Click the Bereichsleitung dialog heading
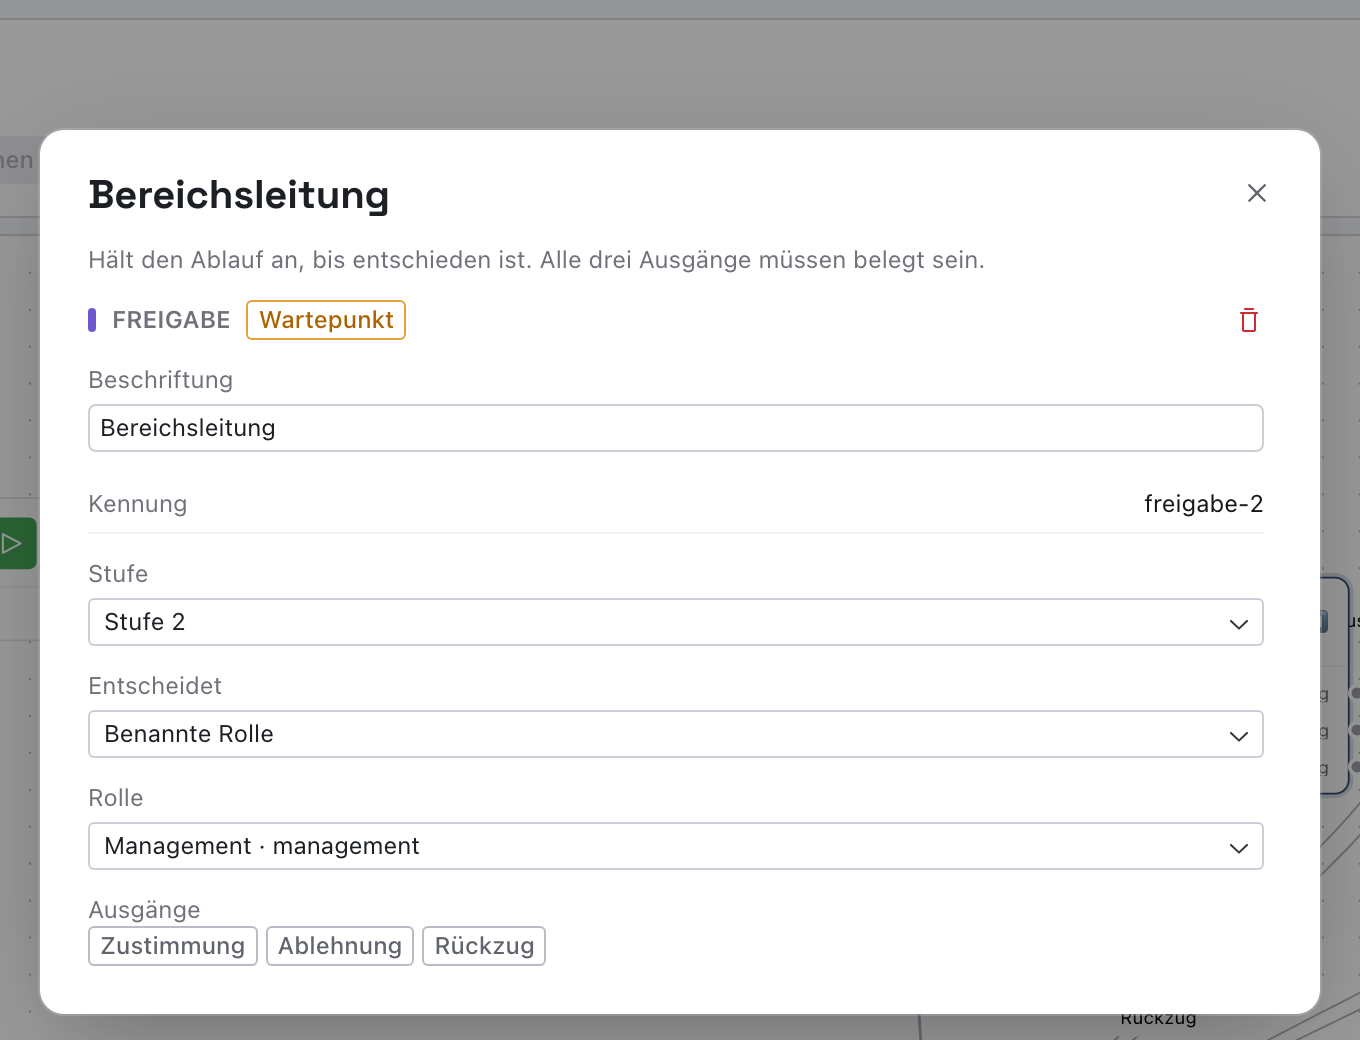This screenshot has height=1040, width=1360. pos(239,195)
